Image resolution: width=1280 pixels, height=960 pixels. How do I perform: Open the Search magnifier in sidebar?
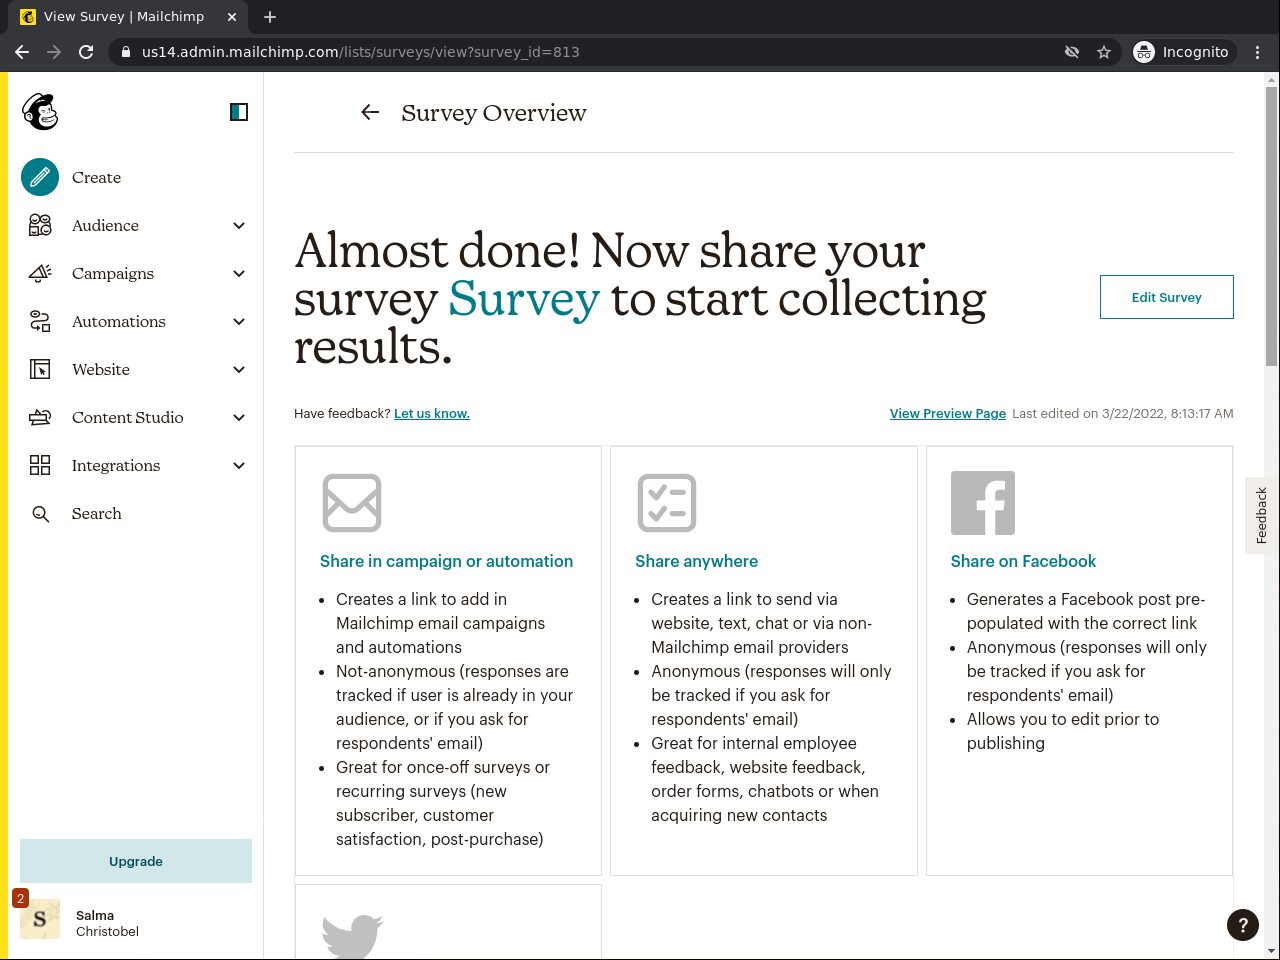[41, 514]
